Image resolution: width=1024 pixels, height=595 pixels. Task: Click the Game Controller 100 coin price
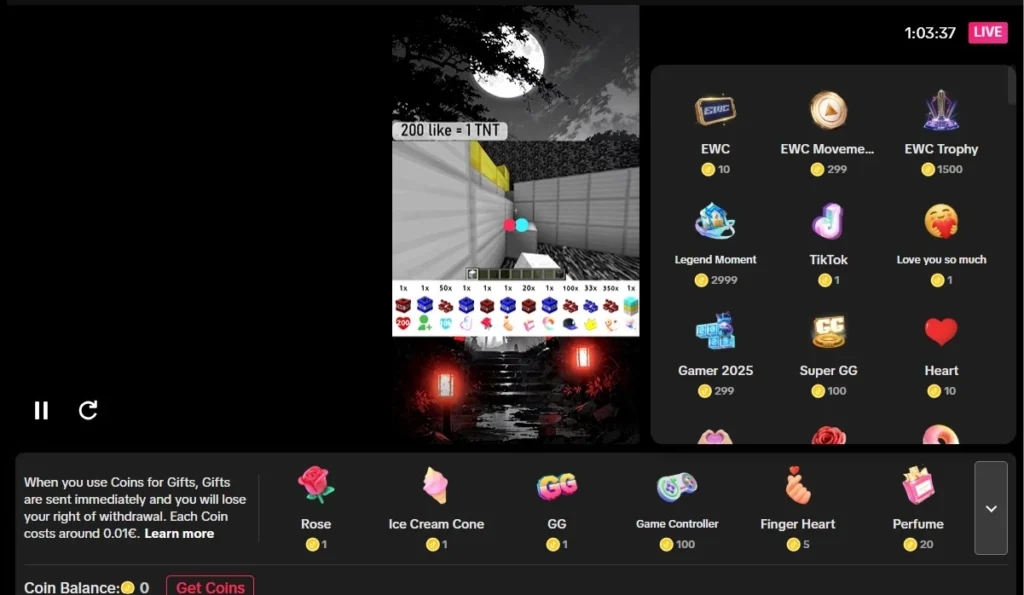click(x=677, y=544)
